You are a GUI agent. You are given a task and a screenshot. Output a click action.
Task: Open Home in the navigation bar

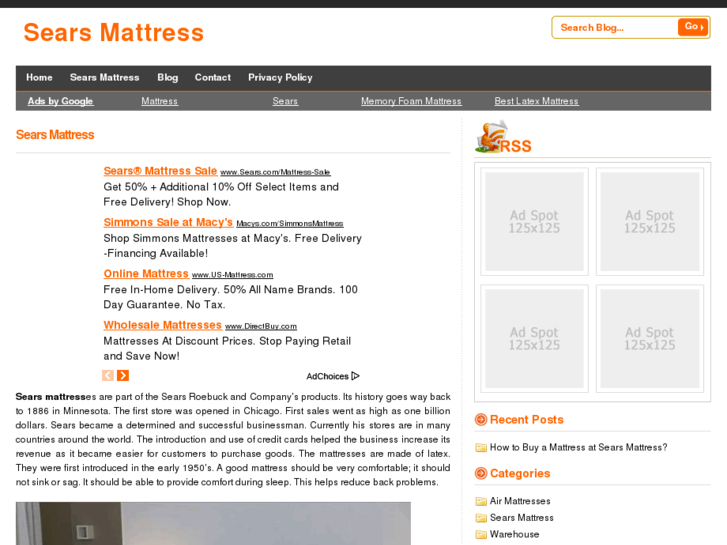tap(39, 77)
